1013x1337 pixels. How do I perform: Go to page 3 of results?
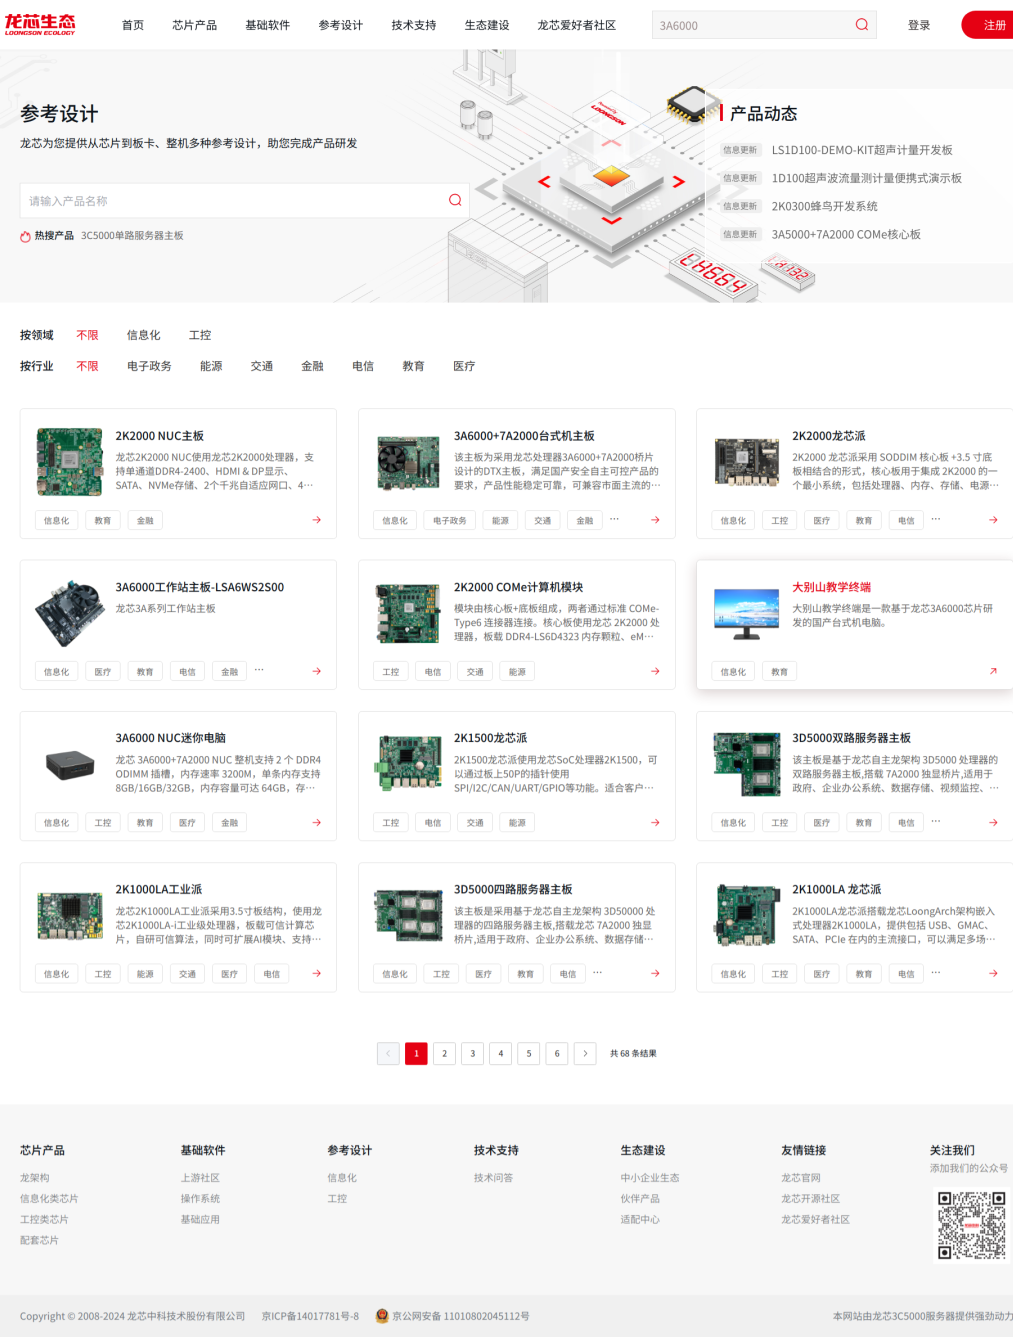coord(473,1053)
